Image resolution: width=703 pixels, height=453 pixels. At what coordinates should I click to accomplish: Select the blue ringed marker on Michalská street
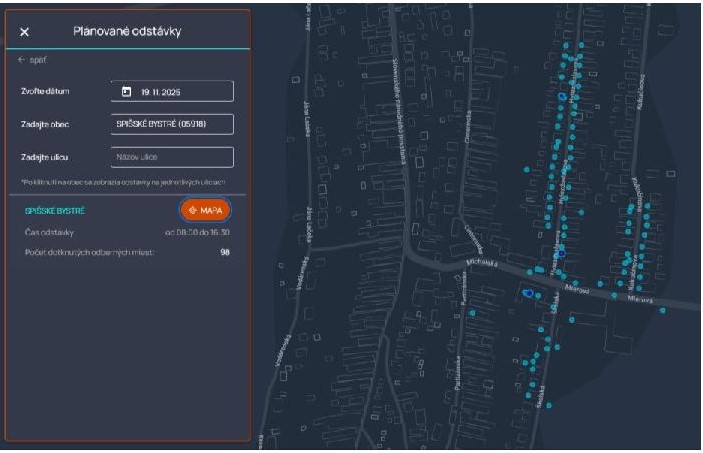pyautogui.click(x=561, y=254)
